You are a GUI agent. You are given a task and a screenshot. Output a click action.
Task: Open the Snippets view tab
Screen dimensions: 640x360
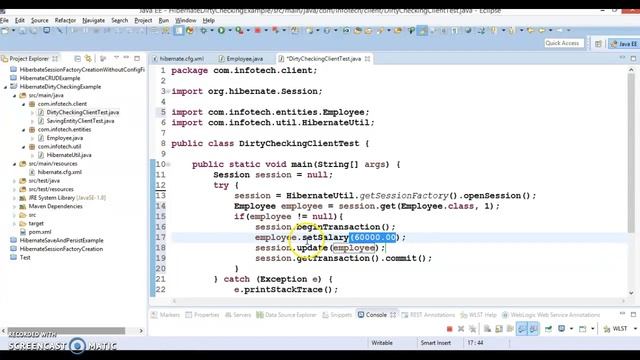(337, 315)
